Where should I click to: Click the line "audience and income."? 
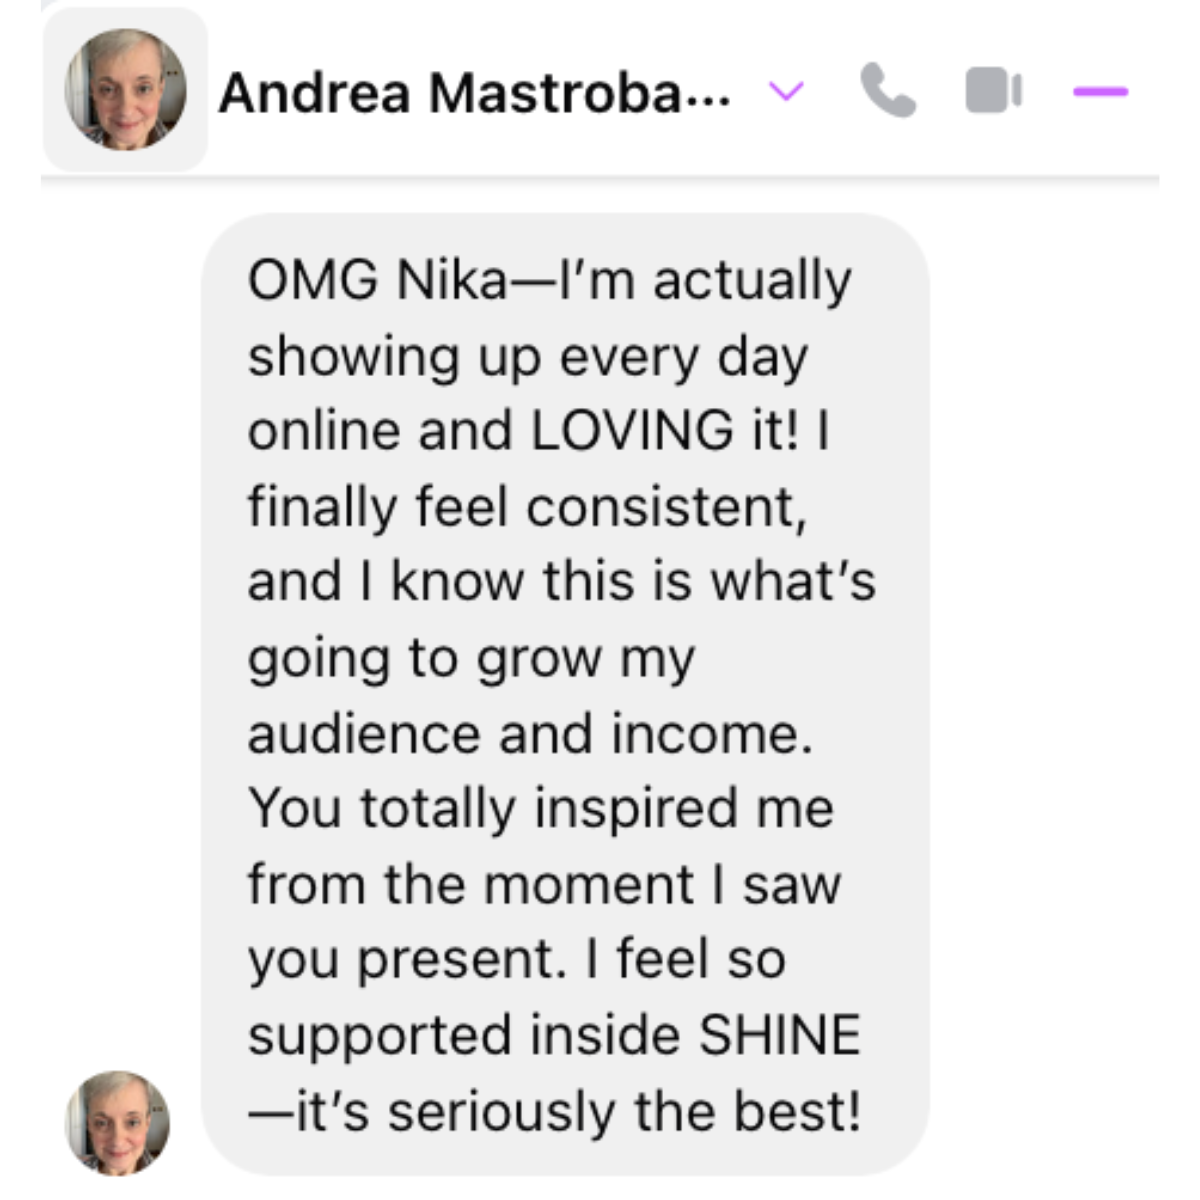coord(530,733)
